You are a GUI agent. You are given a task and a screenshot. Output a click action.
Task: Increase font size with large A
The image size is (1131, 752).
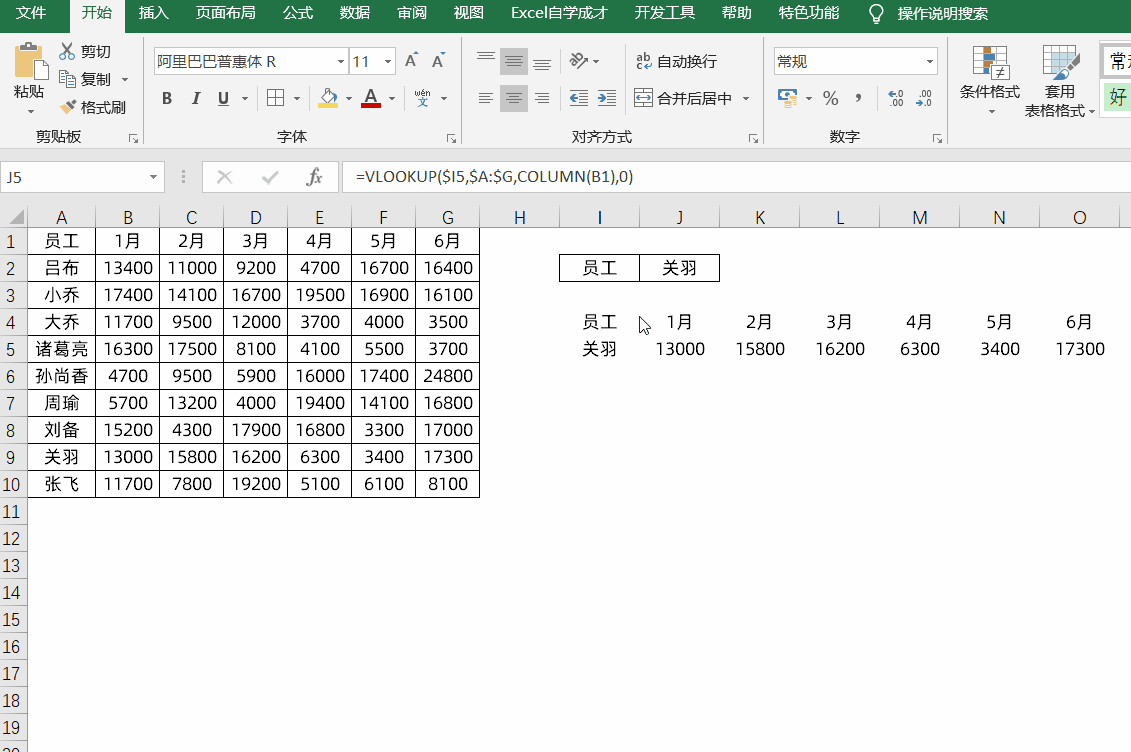click(x=411, y=61)
